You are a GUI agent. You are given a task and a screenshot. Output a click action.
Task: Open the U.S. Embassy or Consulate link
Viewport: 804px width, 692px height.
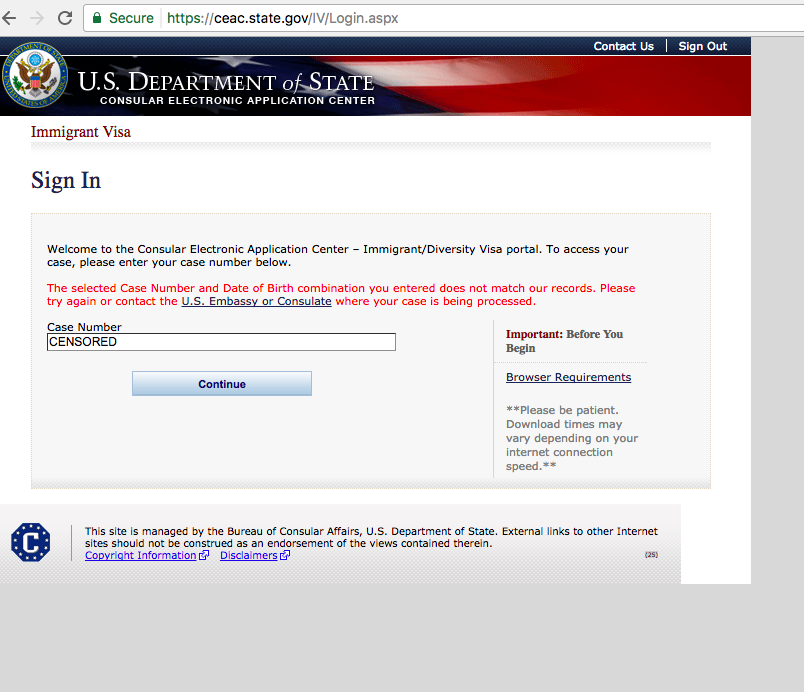[x=256, y=301]
